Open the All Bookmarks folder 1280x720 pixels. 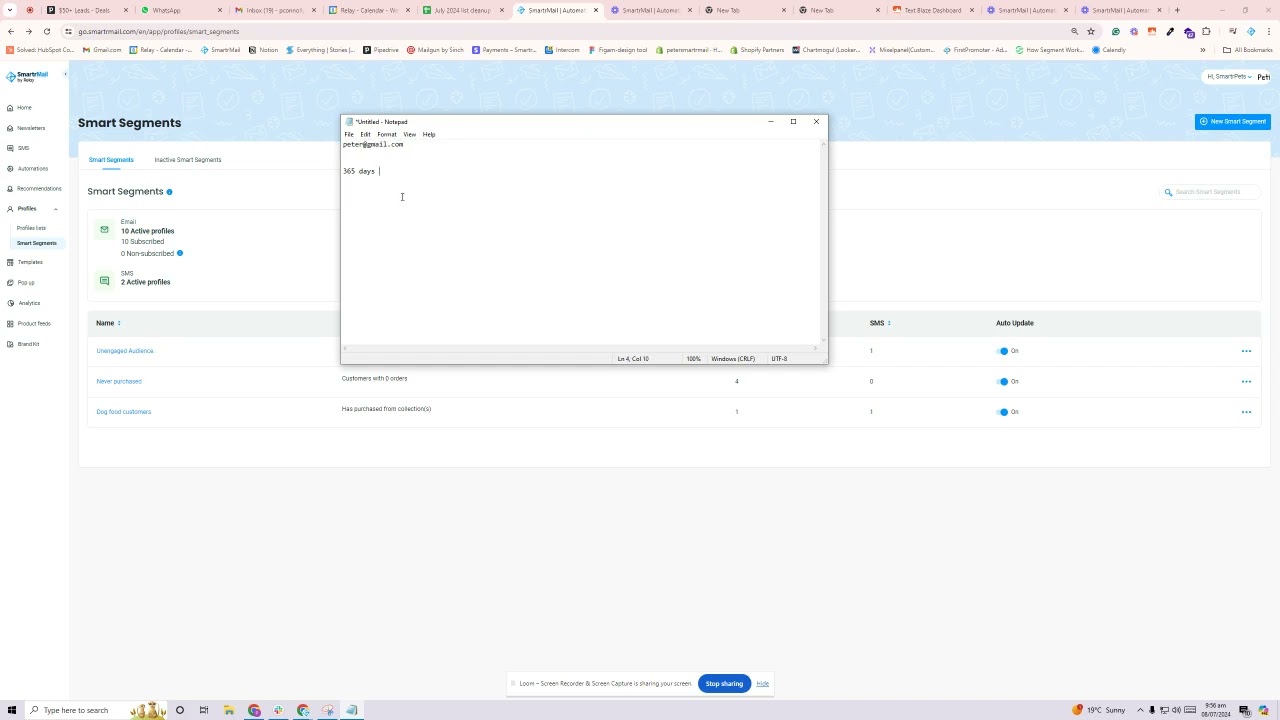coord(1247,50)
